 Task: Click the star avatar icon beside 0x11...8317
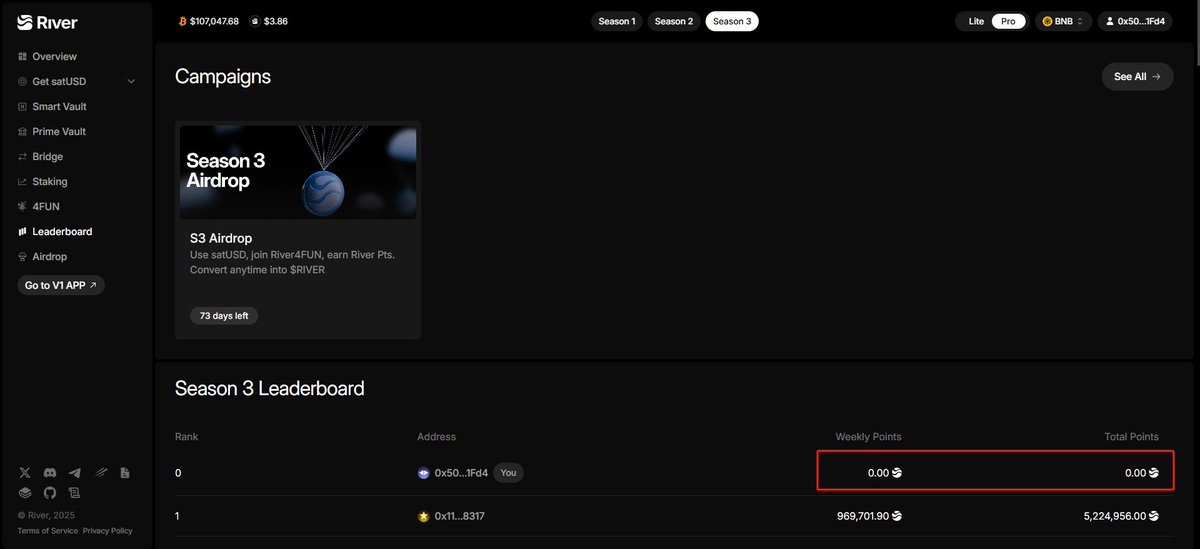pyautogui.click(x=424, y=517)
